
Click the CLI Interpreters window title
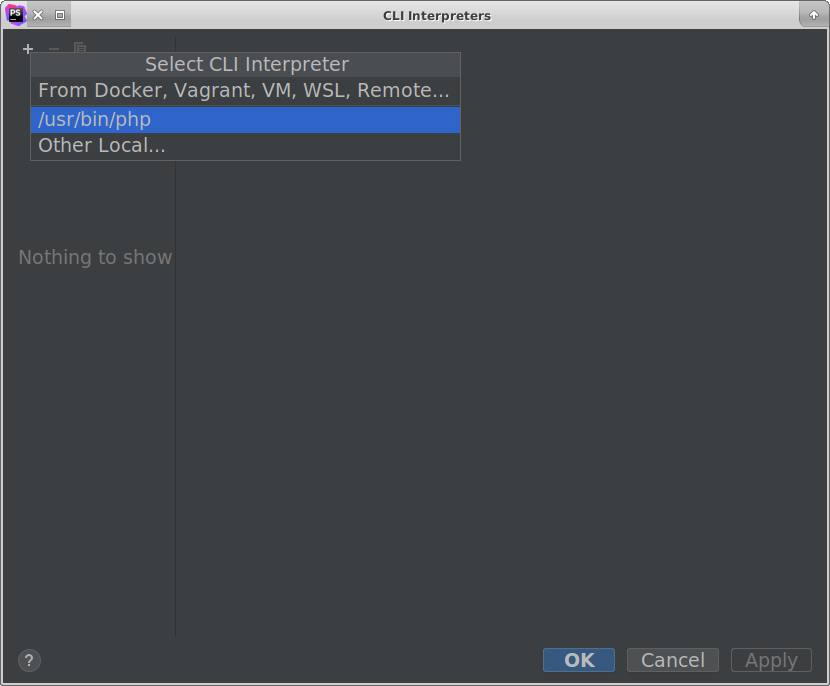(x=437, y=15)
